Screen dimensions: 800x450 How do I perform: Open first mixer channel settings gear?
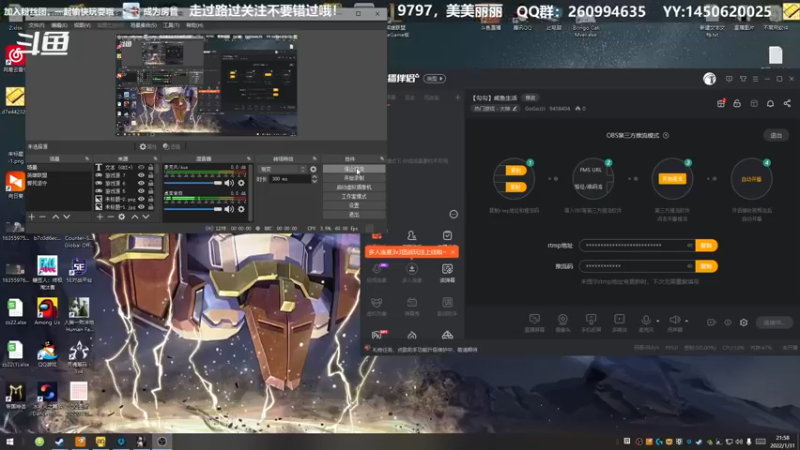[x=241, y=183]
